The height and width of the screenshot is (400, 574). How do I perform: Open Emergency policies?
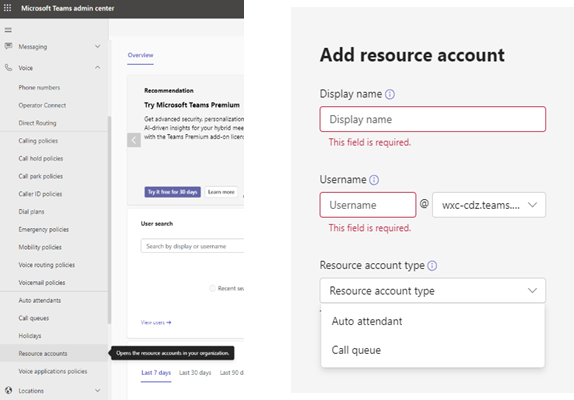(x=44, y=229)
